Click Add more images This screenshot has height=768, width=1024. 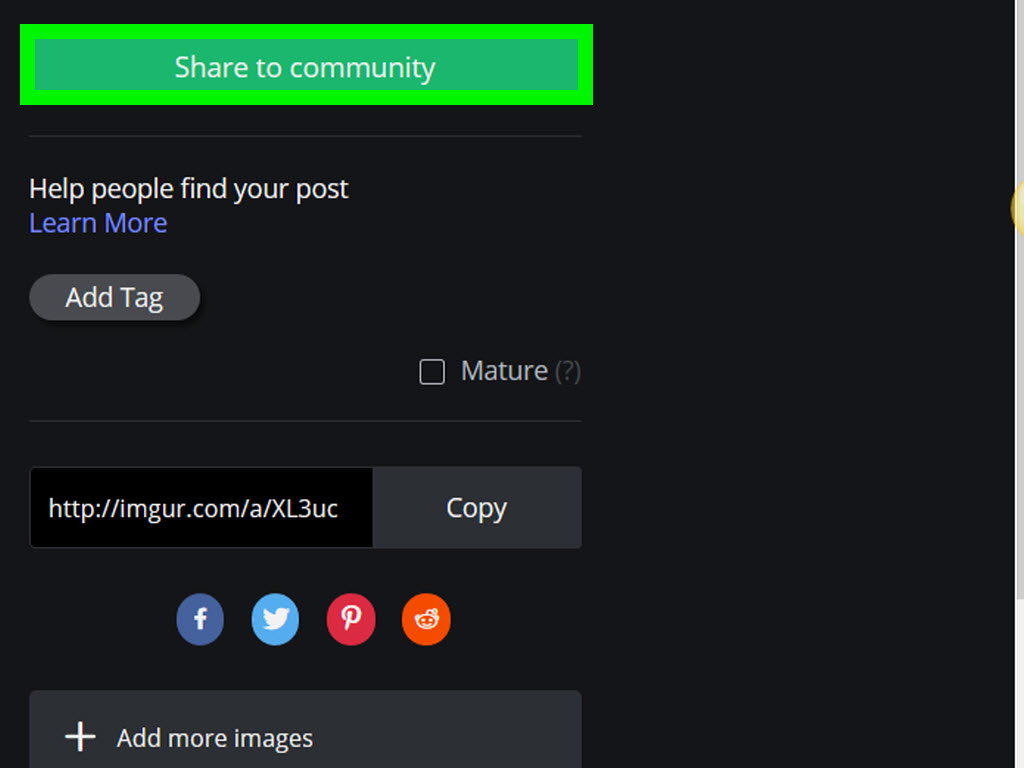[214, 737]
